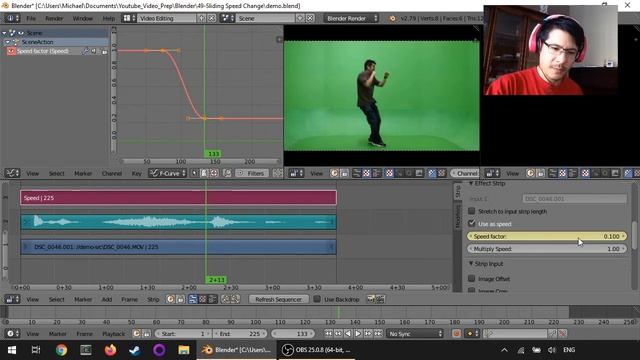Open the graph editor type selector
640x360 pixels.
coord(12,173)
